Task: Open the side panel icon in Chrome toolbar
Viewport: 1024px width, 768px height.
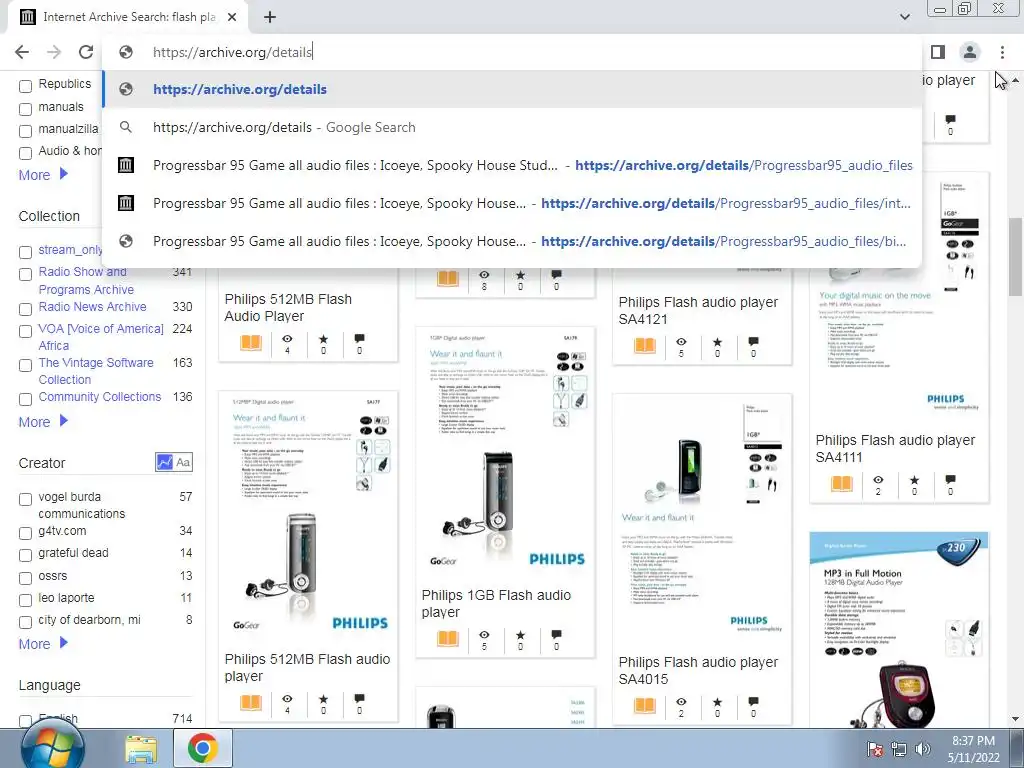Action: [938, 52]
